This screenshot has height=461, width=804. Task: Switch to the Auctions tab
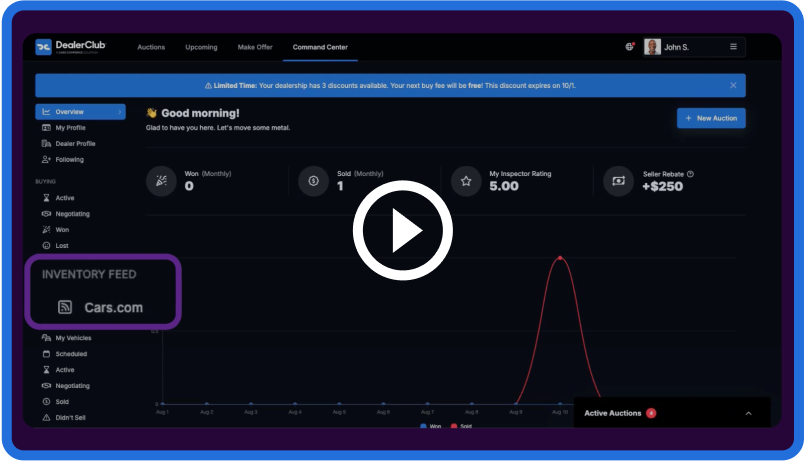point(151,47)
